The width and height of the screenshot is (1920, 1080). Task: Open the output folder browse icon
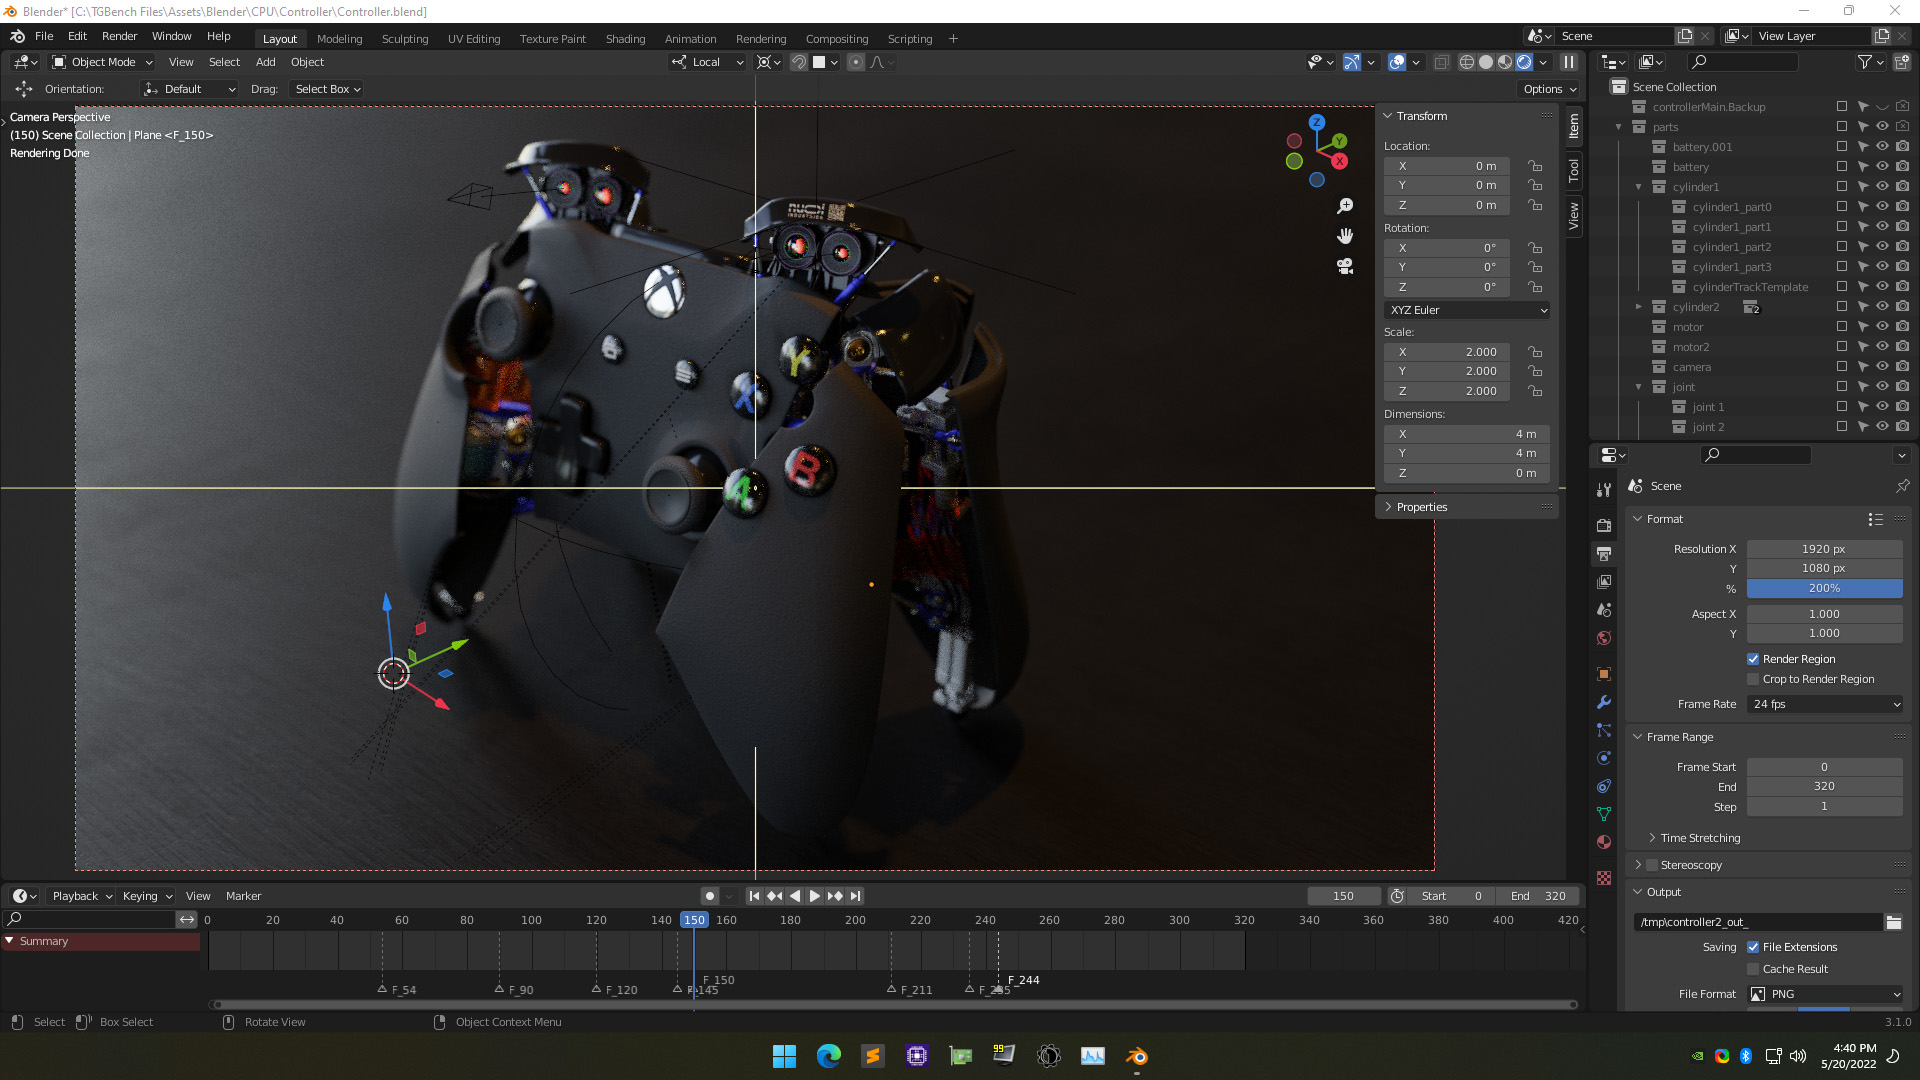coord(1894,922)
